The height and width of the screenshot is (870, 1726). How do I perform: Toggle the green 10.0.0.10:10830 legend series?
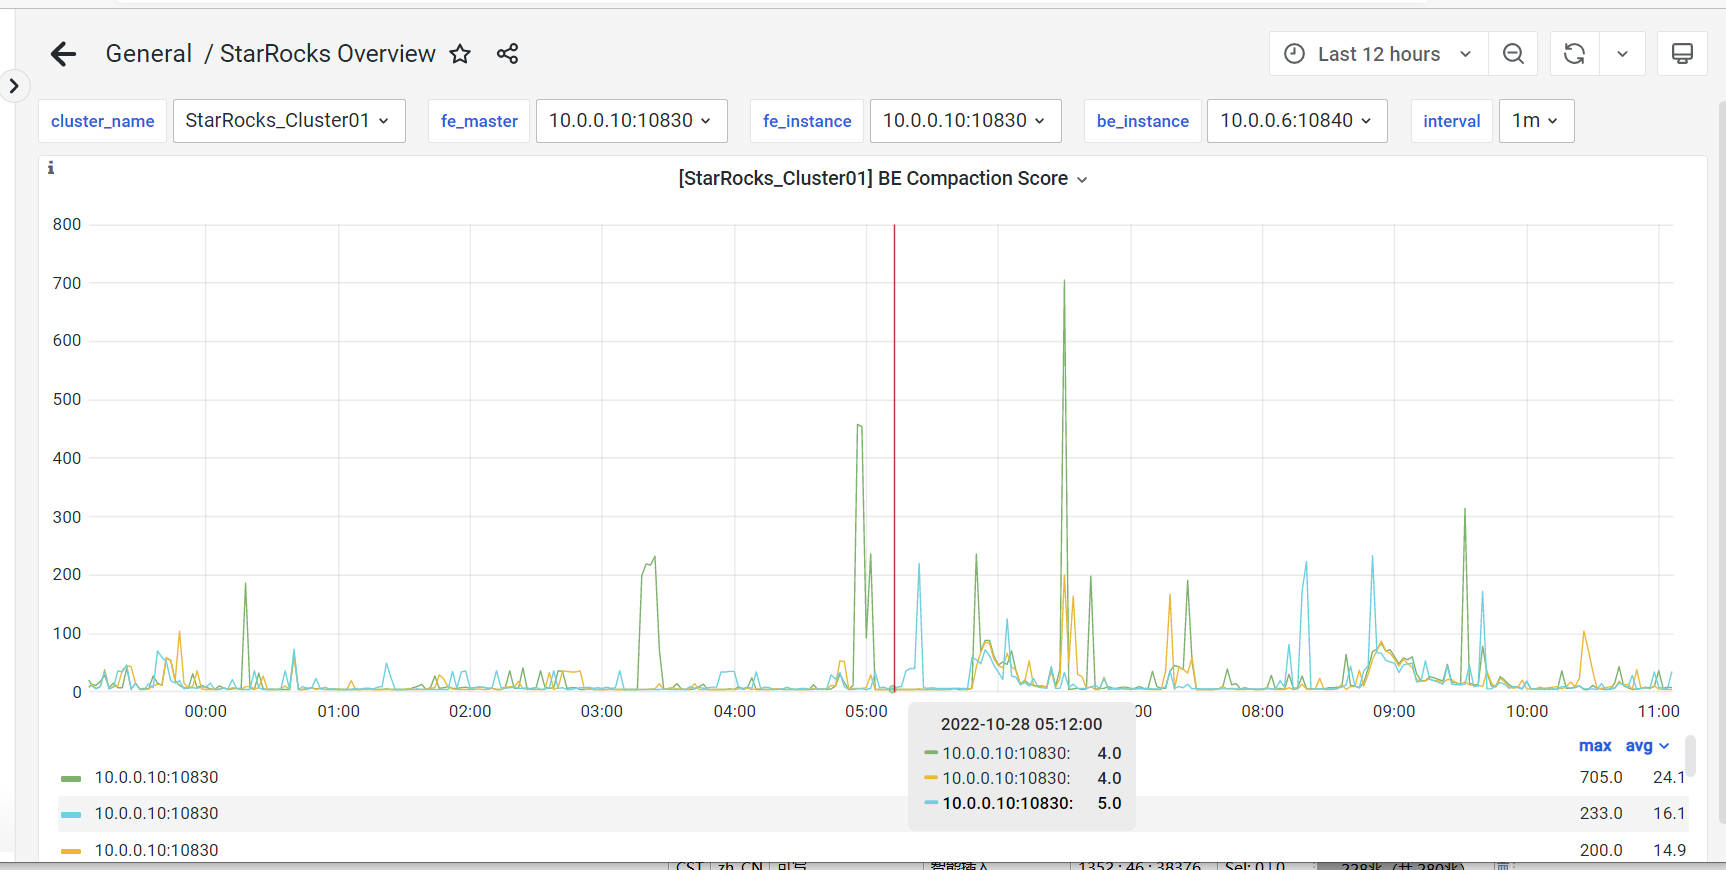[x=156, y=777]
